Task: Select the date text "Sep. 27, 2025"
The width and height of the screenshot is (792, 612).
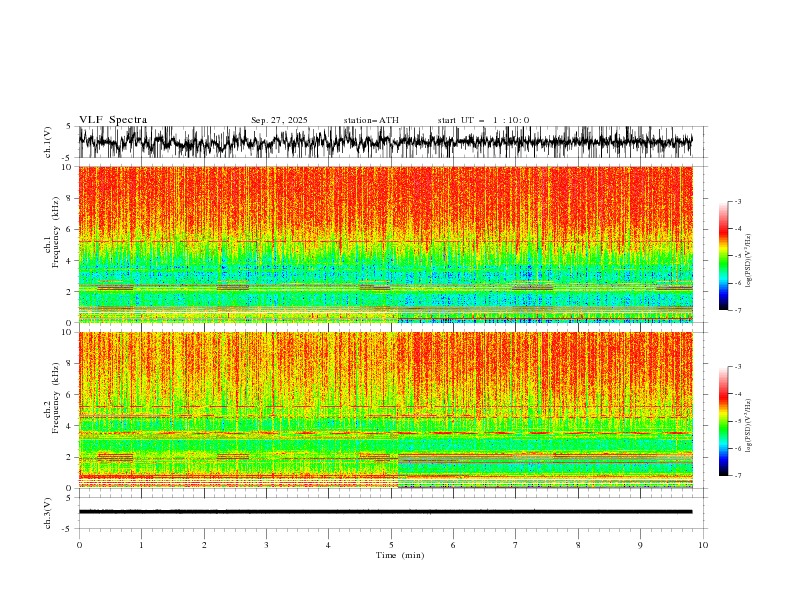Action: [279, 120]
